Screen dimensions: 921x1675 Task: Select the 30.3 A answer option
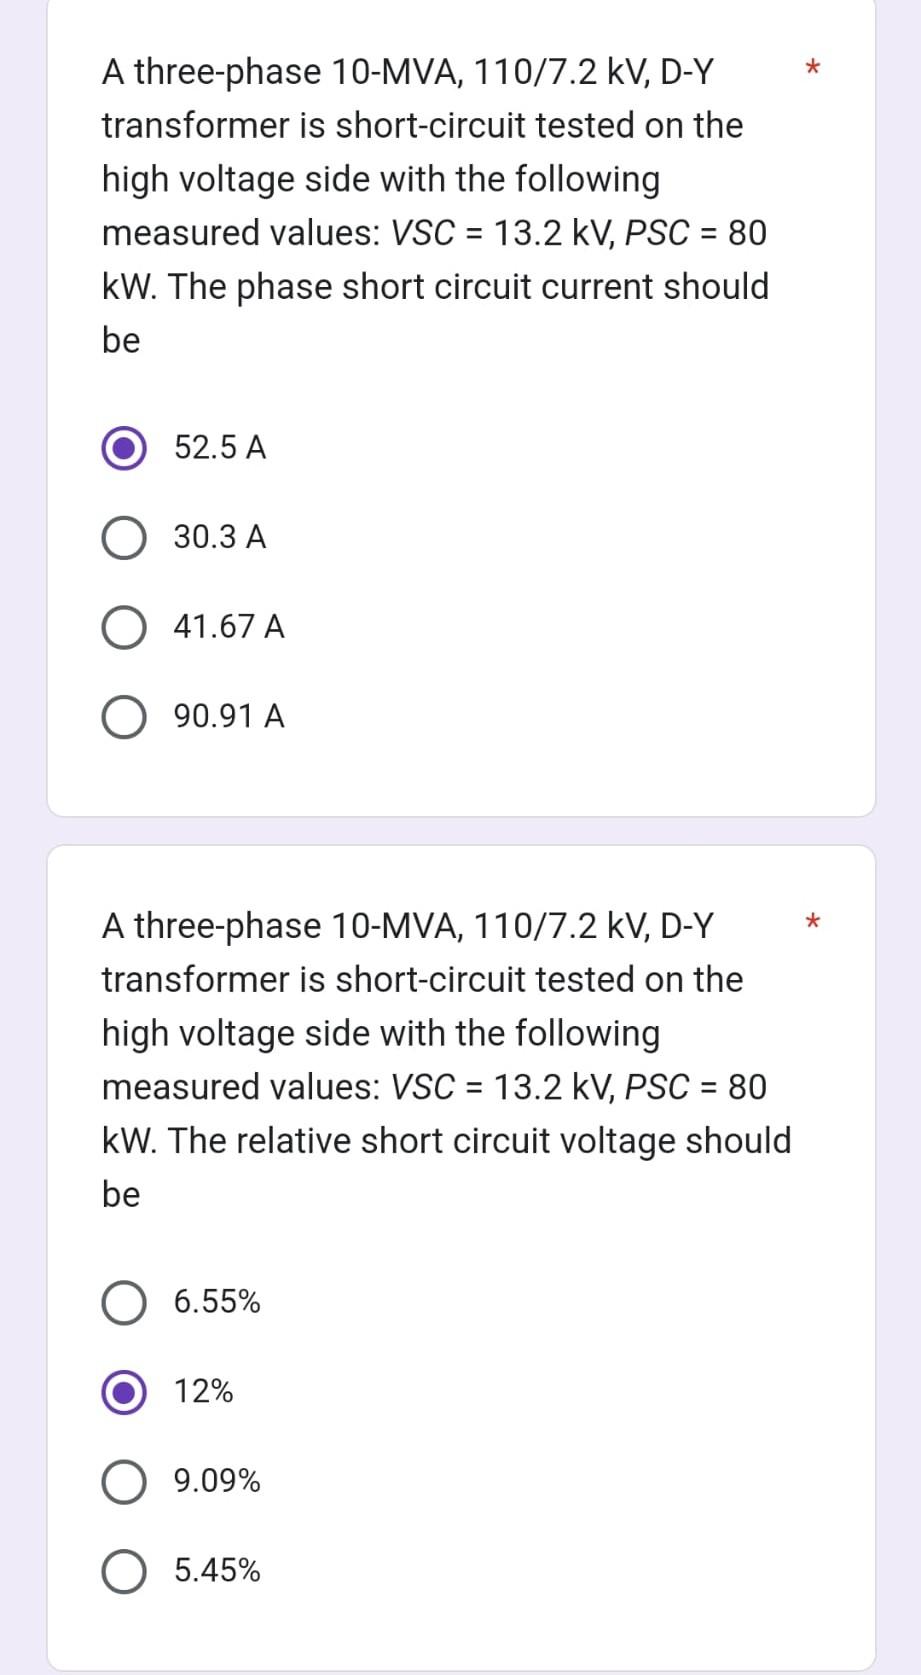coord(123,538)
